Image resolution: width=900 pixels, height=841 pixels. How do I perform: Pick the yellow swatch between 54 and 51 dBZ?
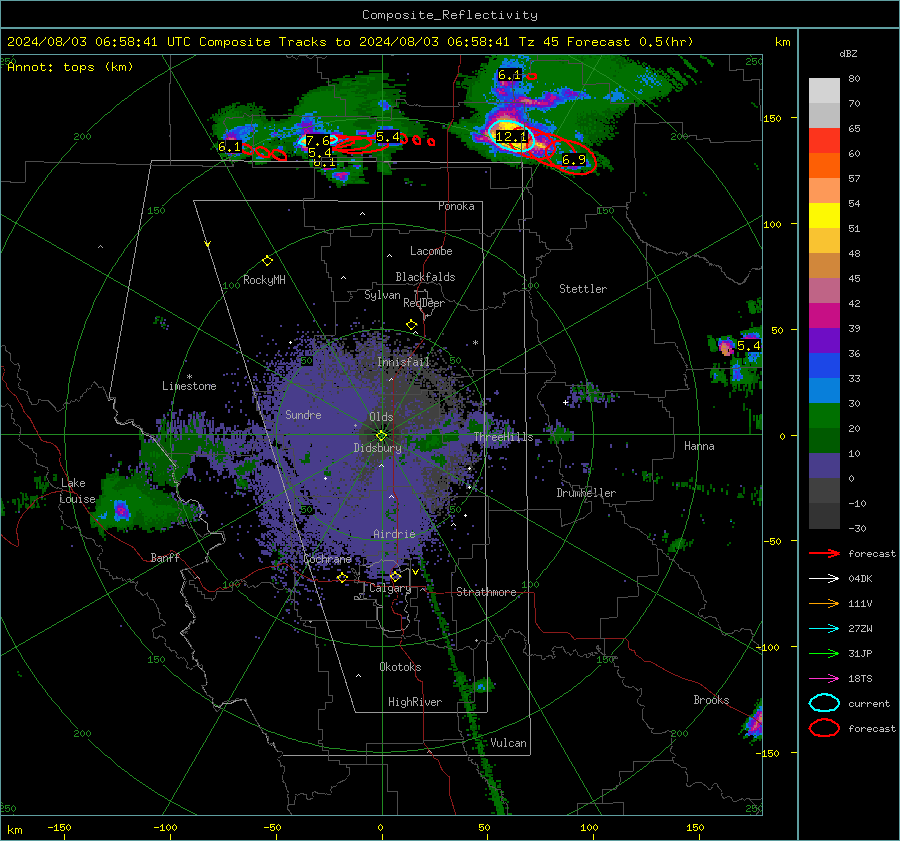(824, 216)
